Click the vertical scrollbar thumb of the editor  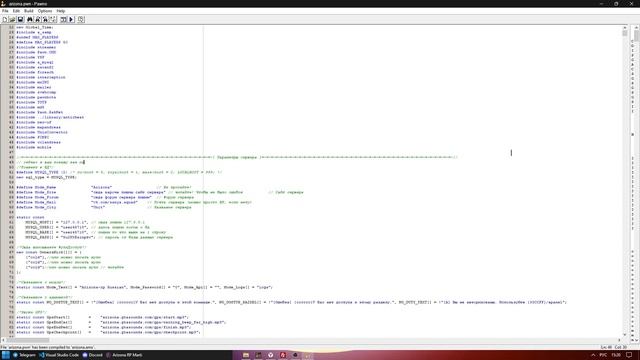pos(624,33)
